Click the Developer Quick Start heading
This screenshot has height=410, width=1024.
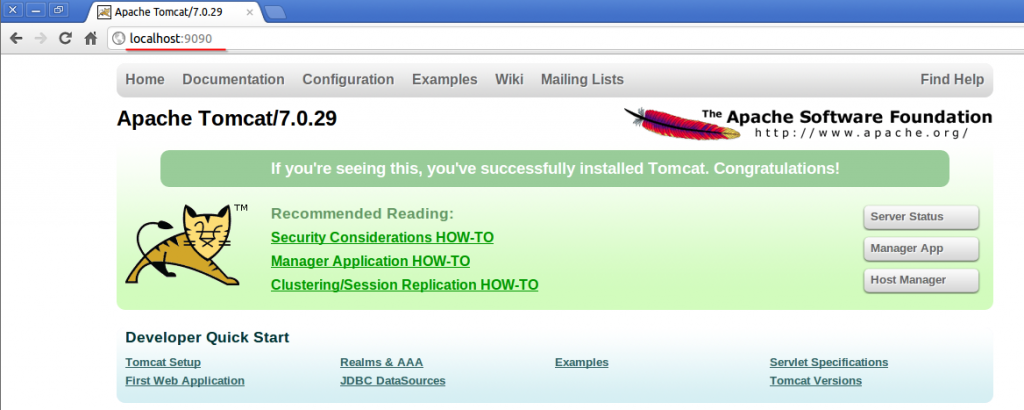tap(207, 338)
